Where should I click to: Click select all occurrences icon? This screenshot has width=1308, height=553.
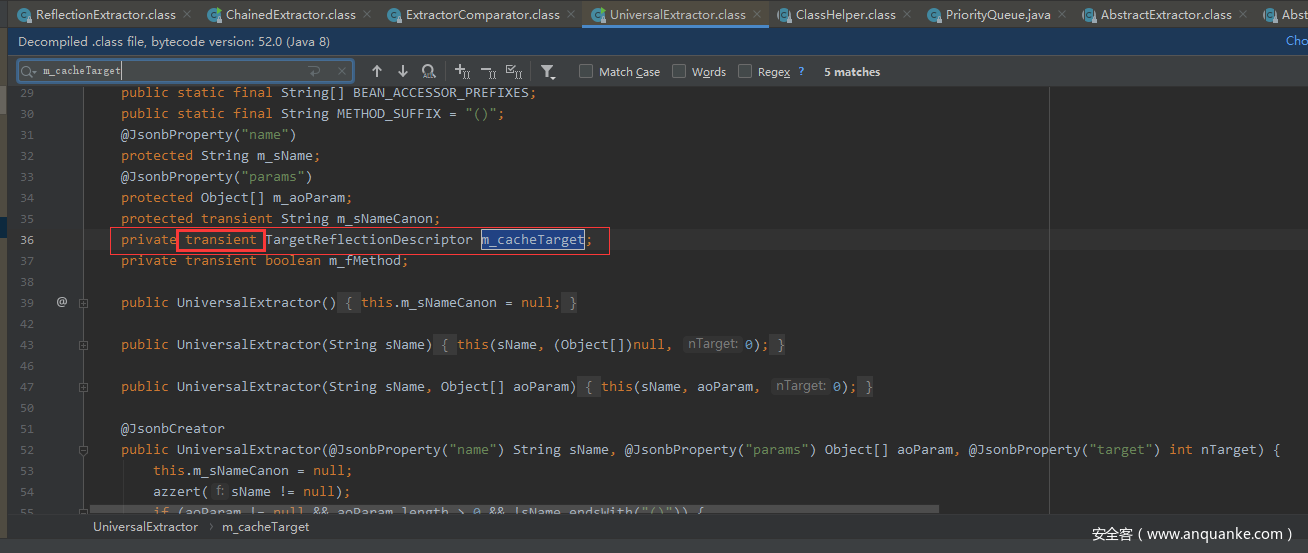(x=514, y=71)
